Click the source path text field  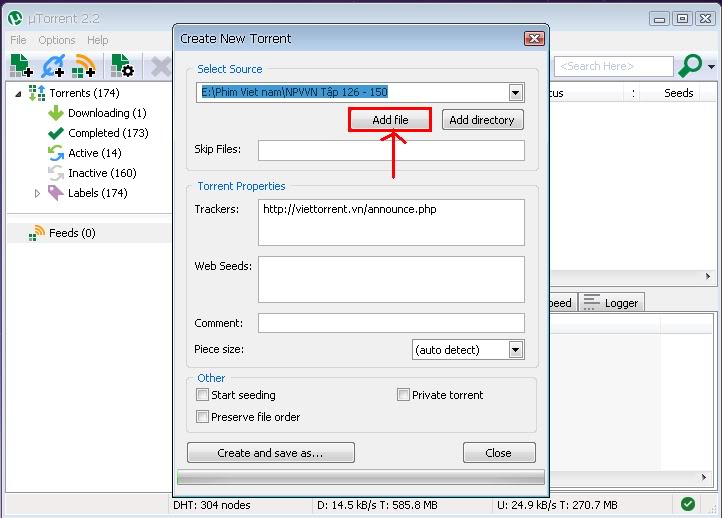click(353, 93)
